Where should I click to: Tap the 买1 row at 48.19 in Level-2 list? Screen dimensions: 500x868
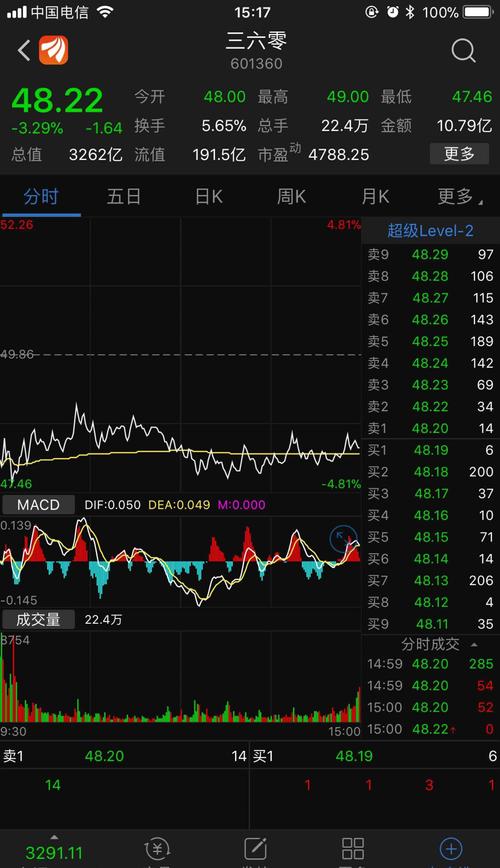430,450
